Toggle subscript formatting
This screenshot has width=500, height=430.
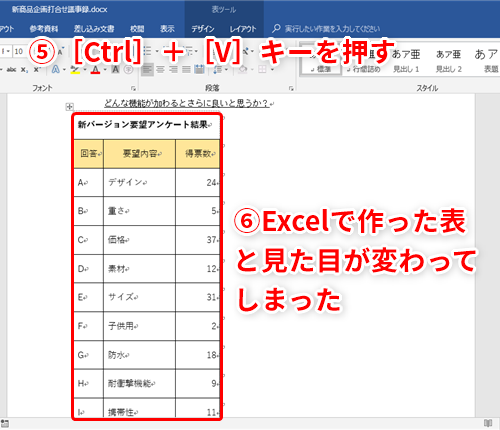24,70
